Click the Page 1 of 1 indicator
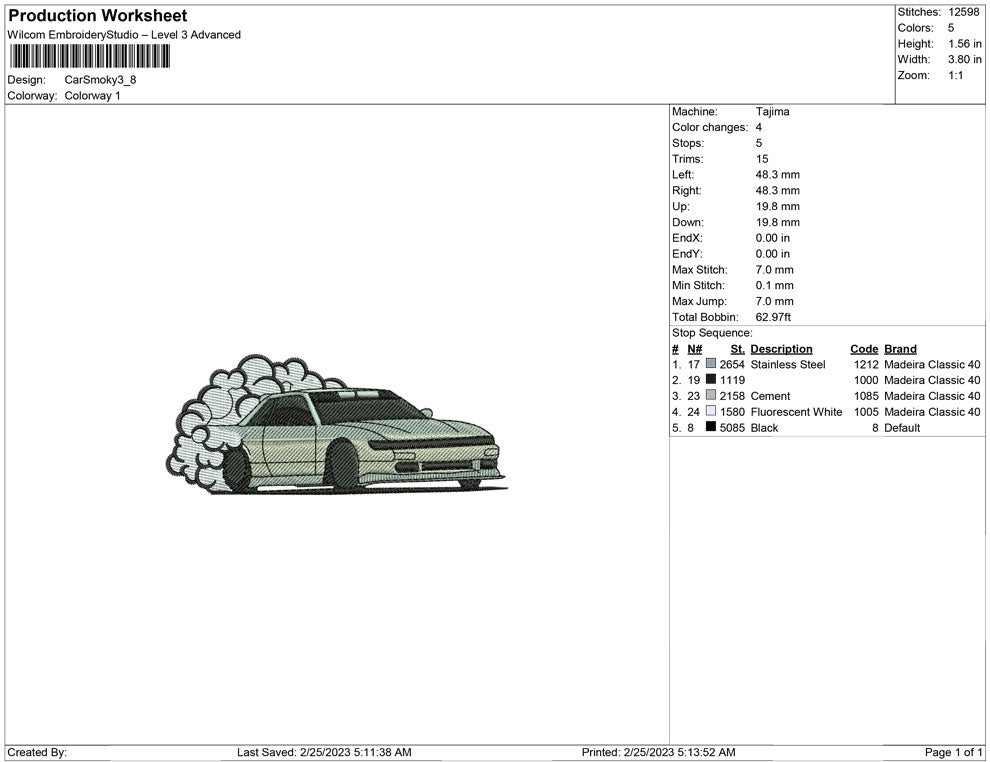 tap(953, 752)
